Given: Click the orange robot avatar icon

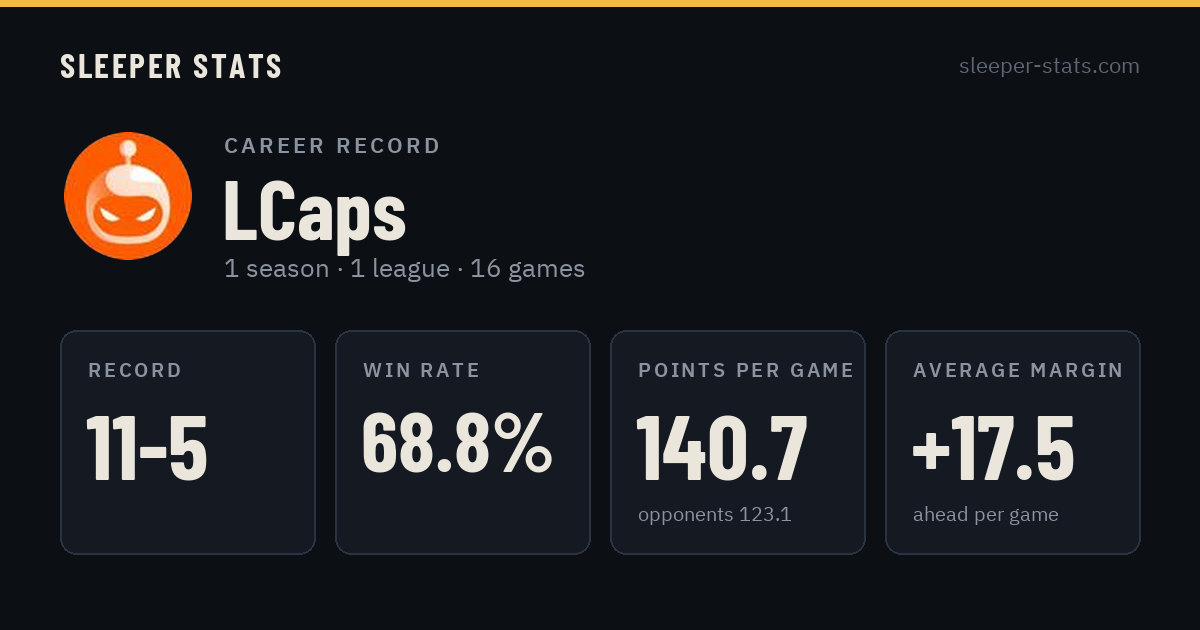Looking at the screenshot, I should (128, 196).
